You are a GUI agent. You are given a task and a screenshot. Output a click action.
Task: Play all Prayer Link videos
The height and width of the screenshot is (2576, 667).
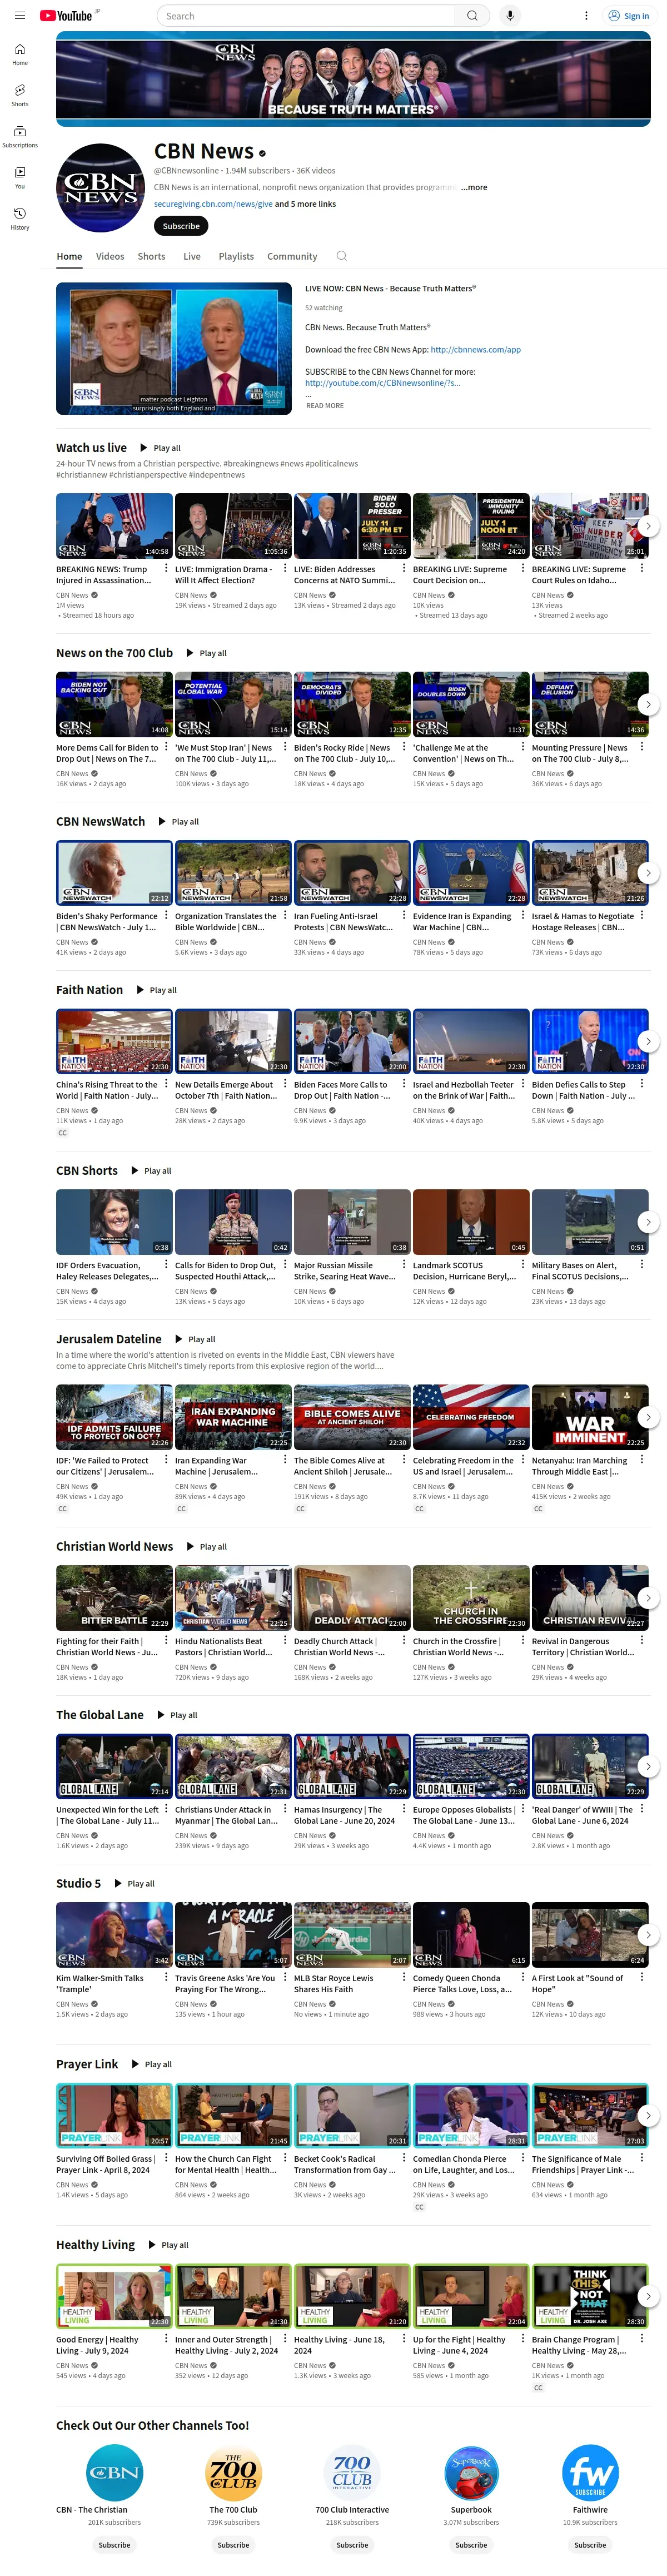(151, 2064)
